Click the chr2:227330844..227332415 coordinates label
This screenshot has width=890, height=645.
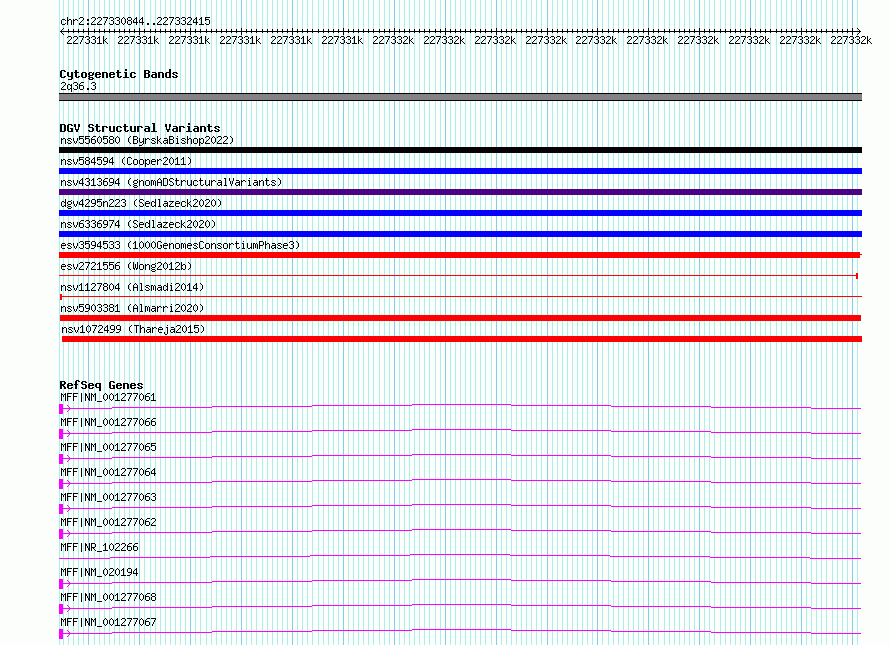coord(135,21)
